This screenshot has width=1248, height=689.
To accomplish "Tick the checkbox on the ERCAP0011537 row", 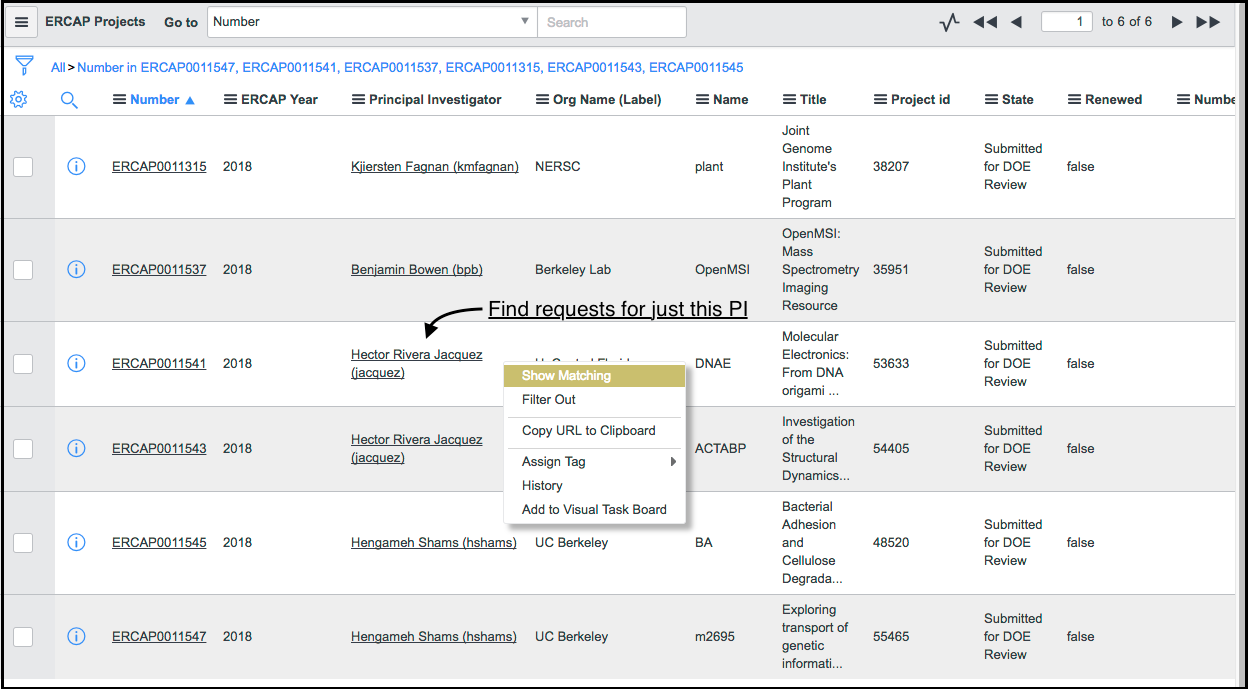I will click(x=24, y=269).
